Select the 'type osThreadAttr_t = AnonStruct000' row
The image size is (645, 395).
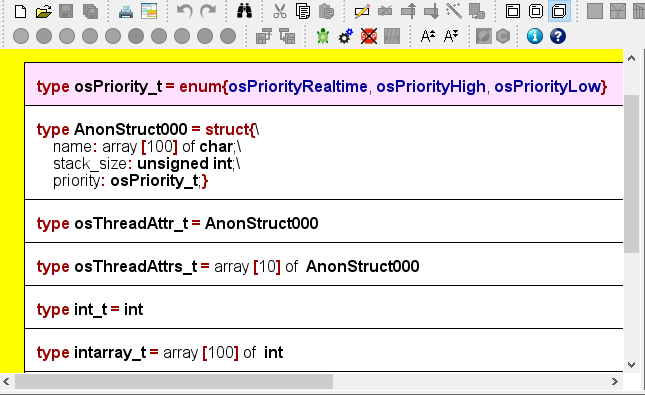tap(324, 221)
